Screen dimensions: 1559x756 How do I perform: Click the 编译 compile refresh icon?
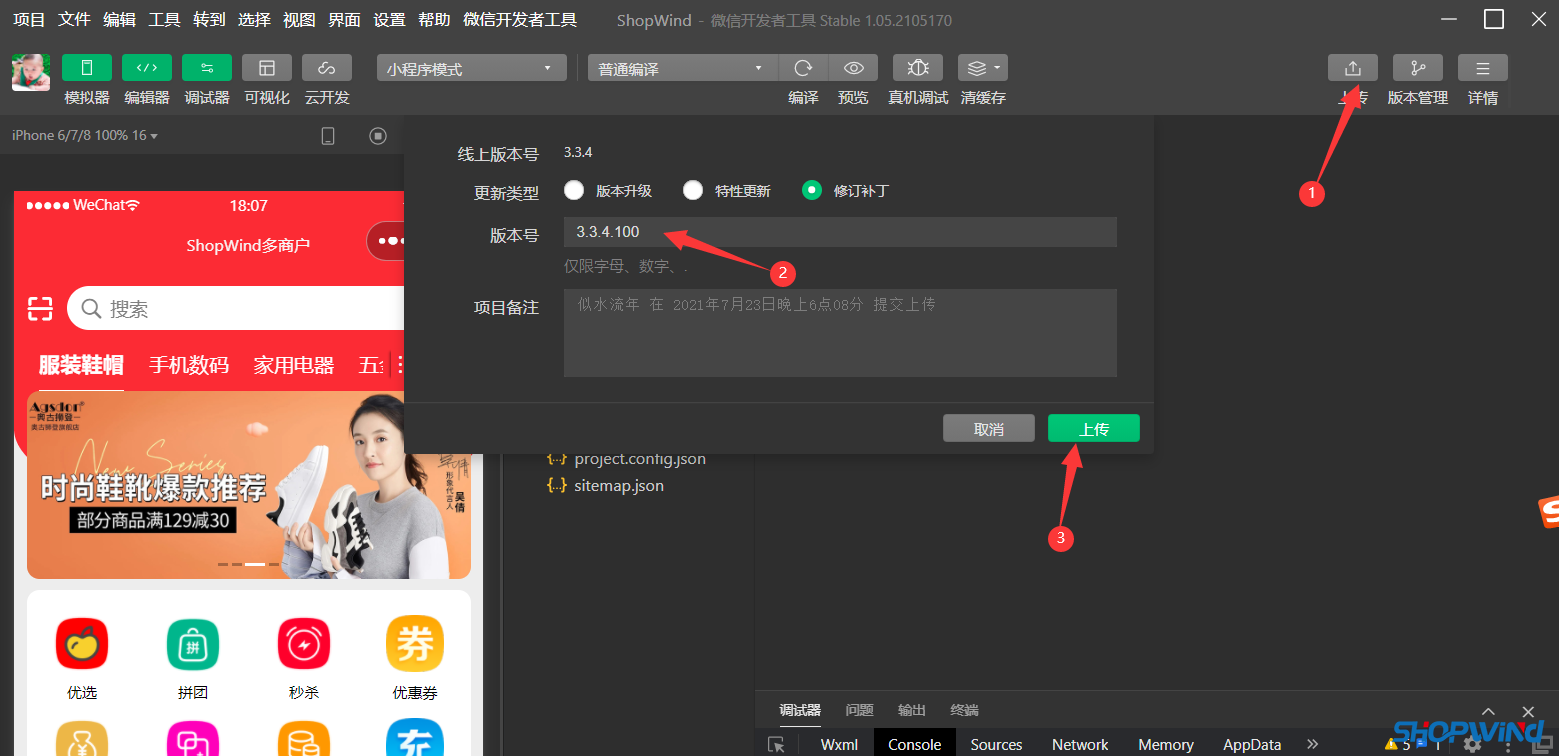click(803, 67)
